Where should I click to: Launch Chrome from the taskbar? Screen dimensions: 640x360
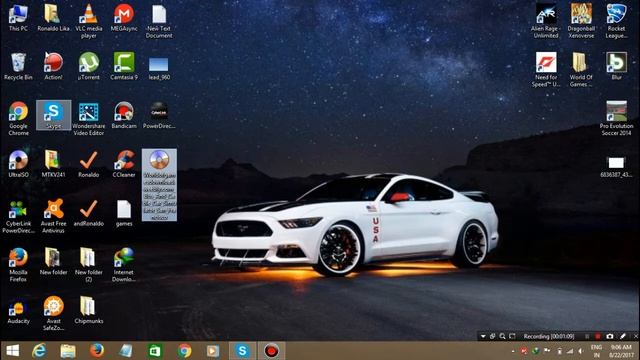point(184,351)
